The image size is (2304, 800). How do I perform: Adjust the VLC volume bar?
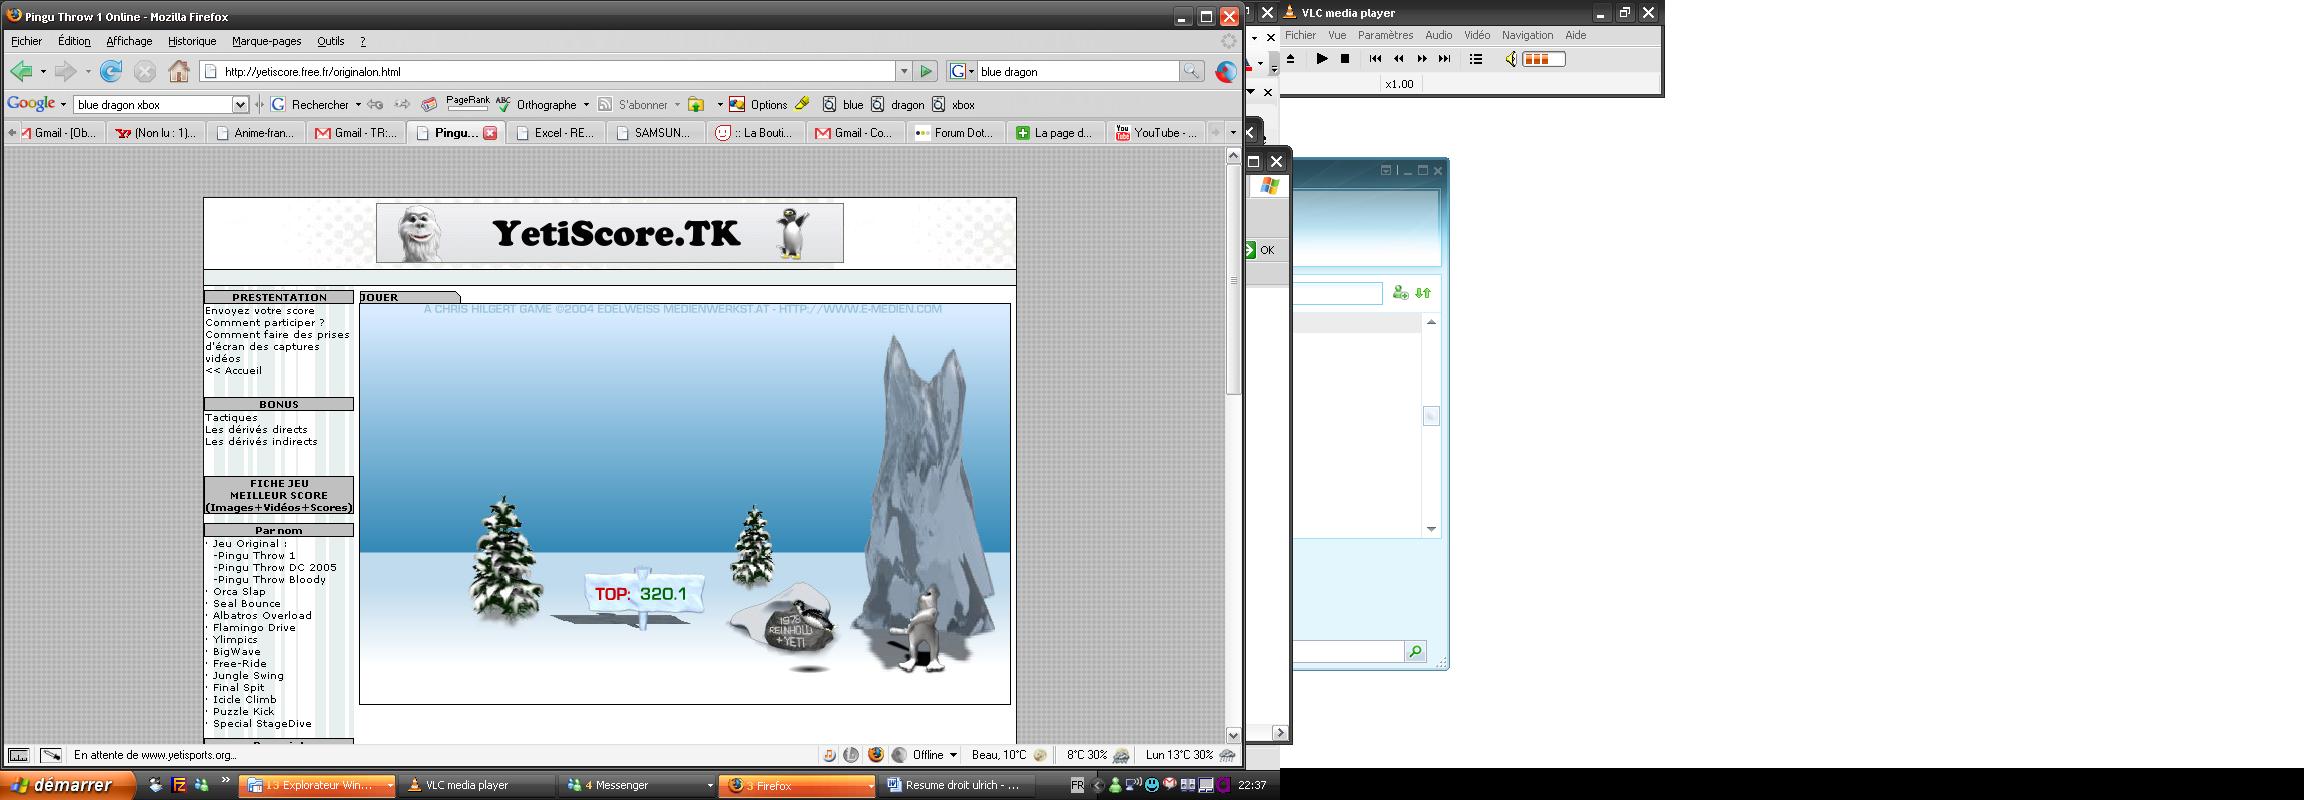click(1543, 59)
